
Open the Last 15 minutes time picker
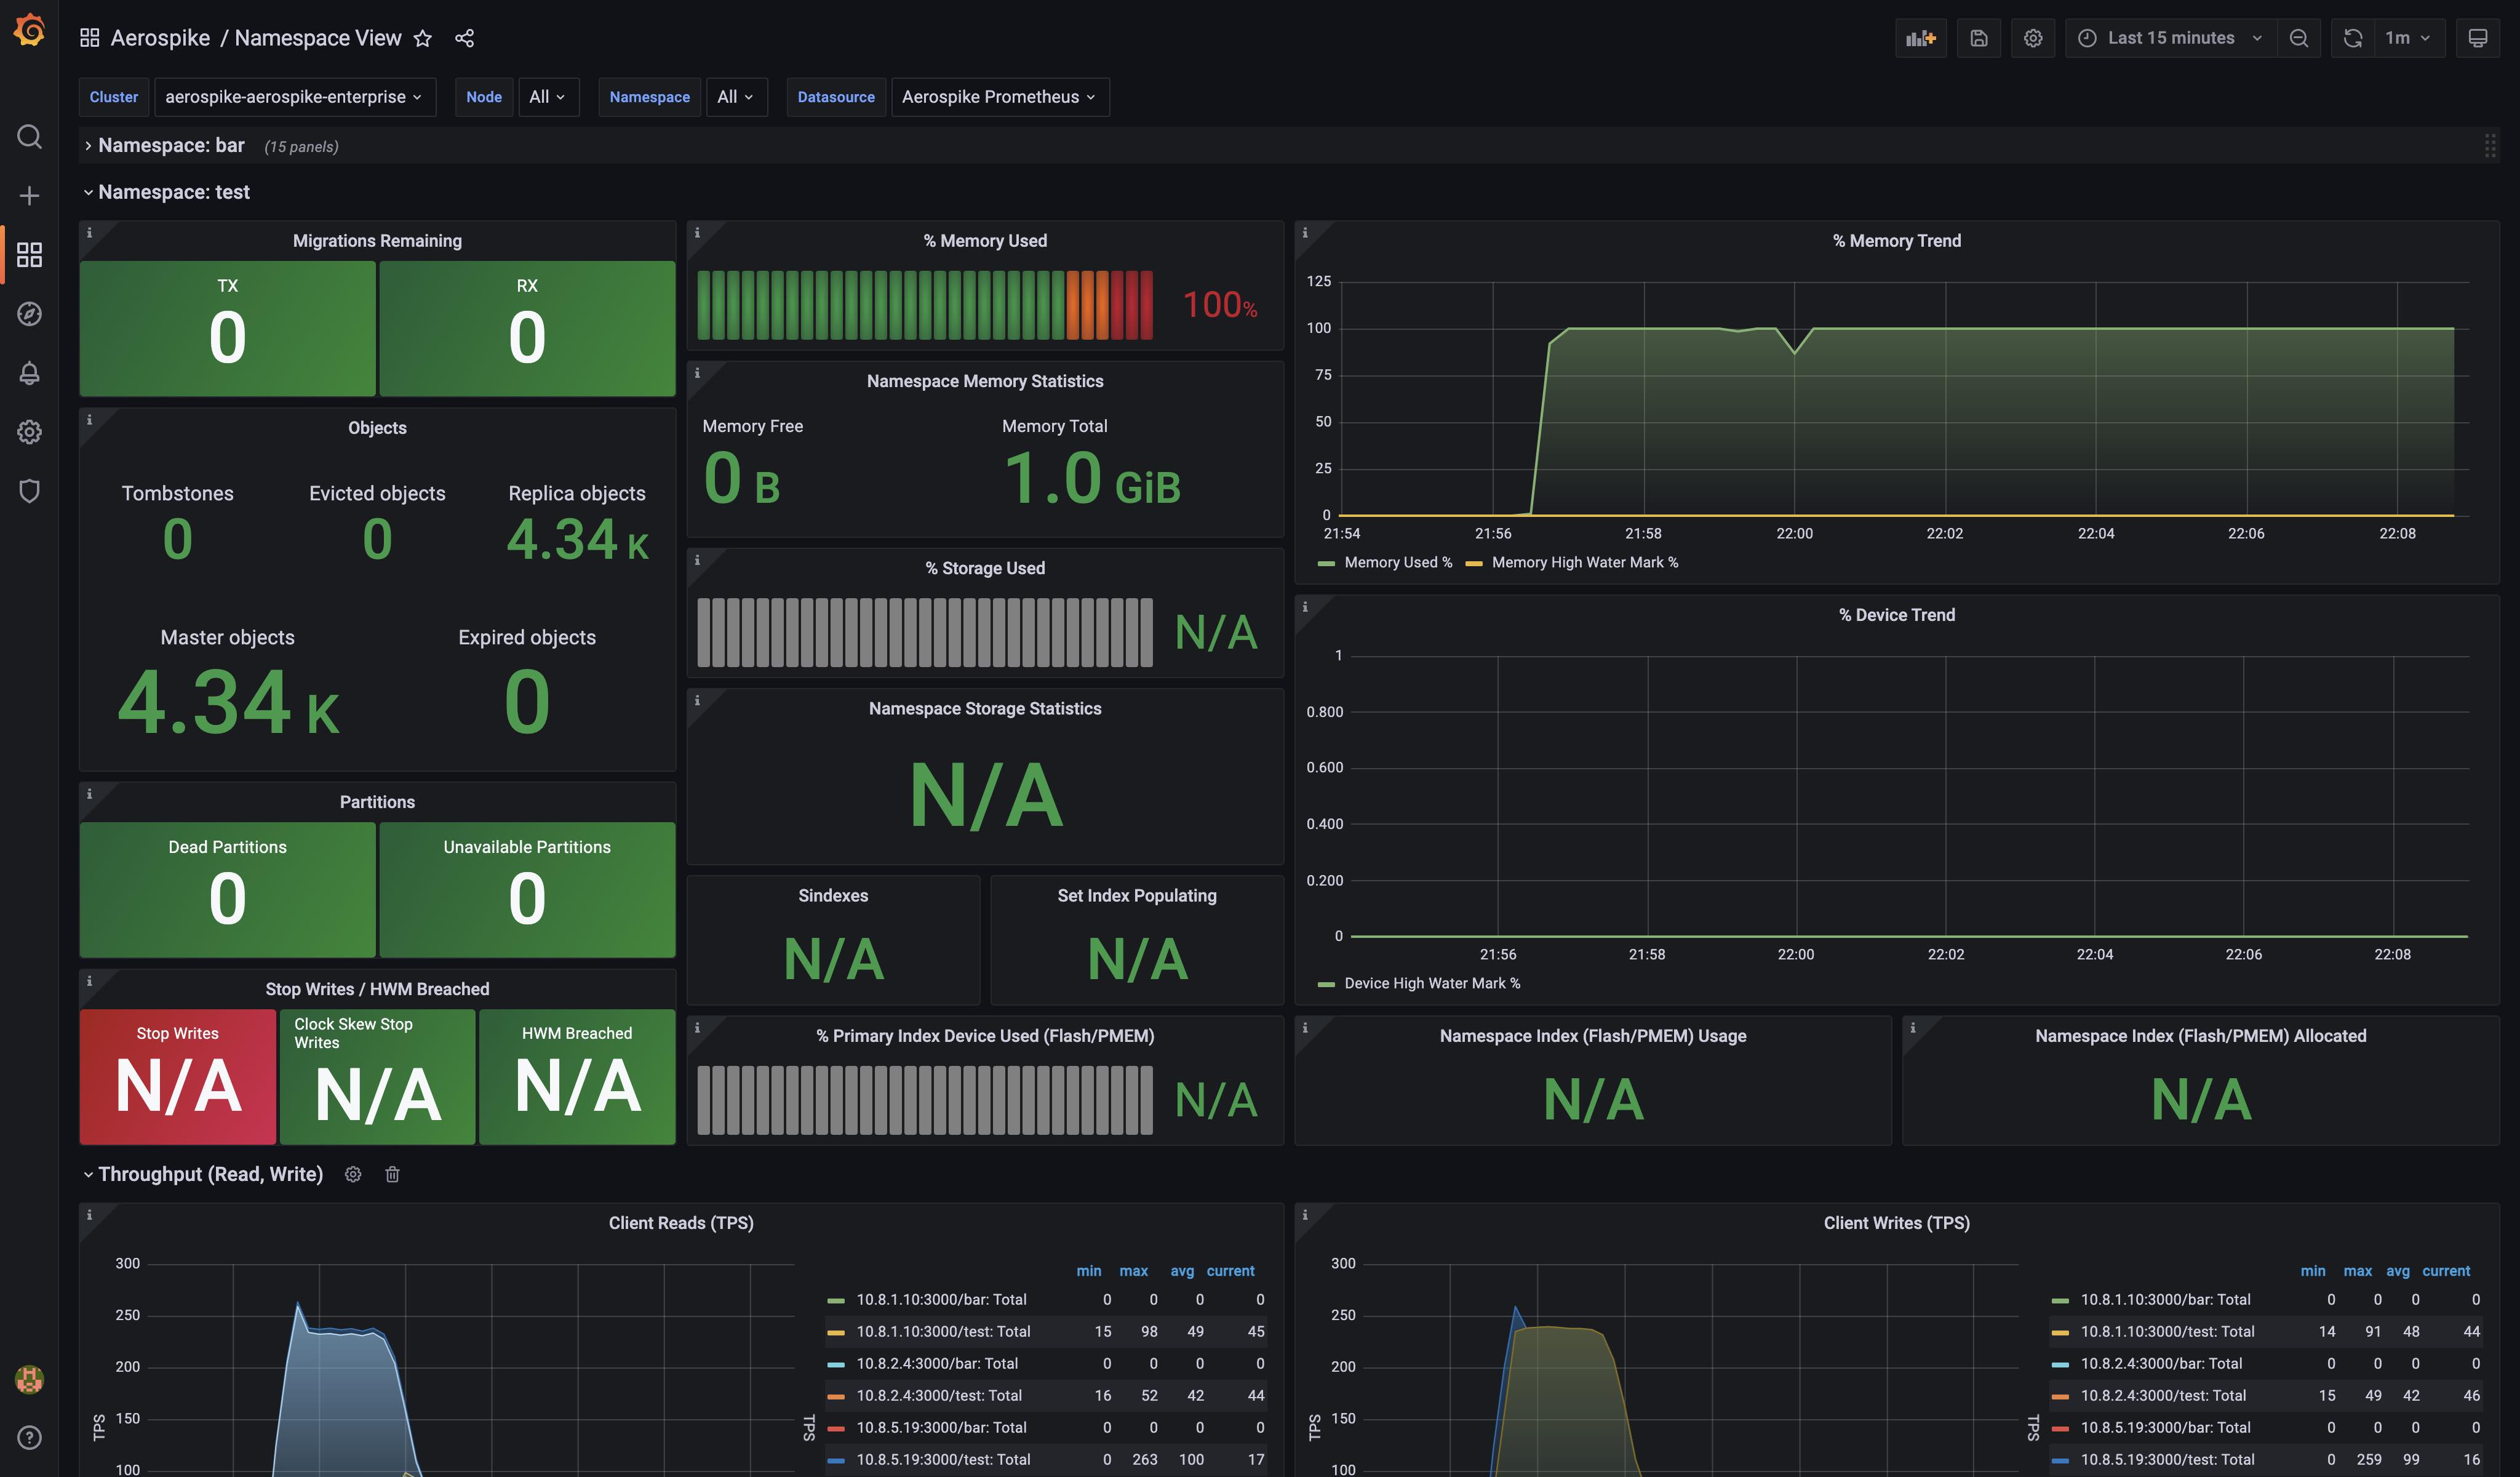[2170, 38]
